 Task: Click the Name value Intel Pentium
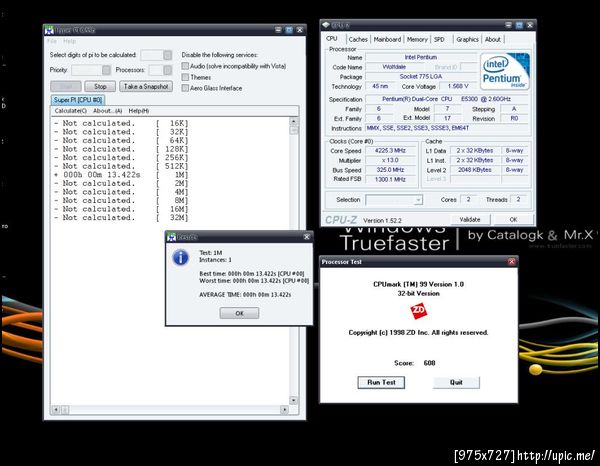click(x=421, y=57)
